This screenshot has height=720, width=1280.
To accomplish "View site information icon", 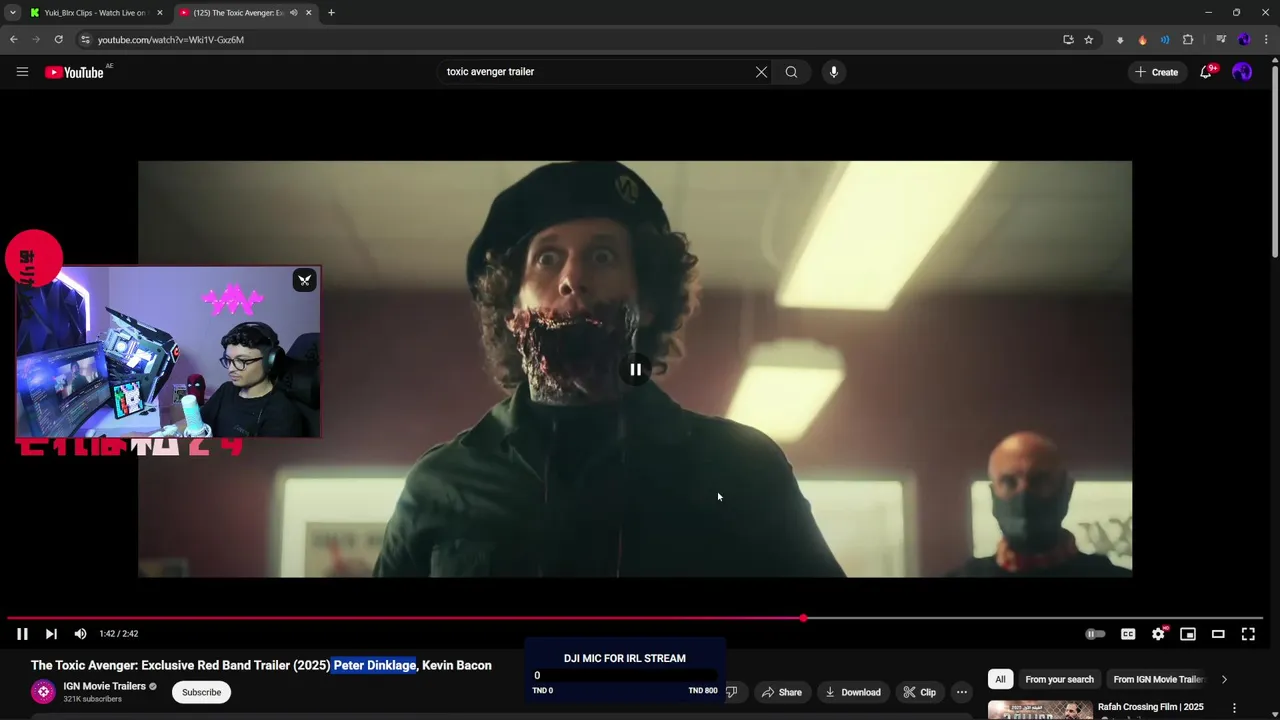I will [85, 40].
